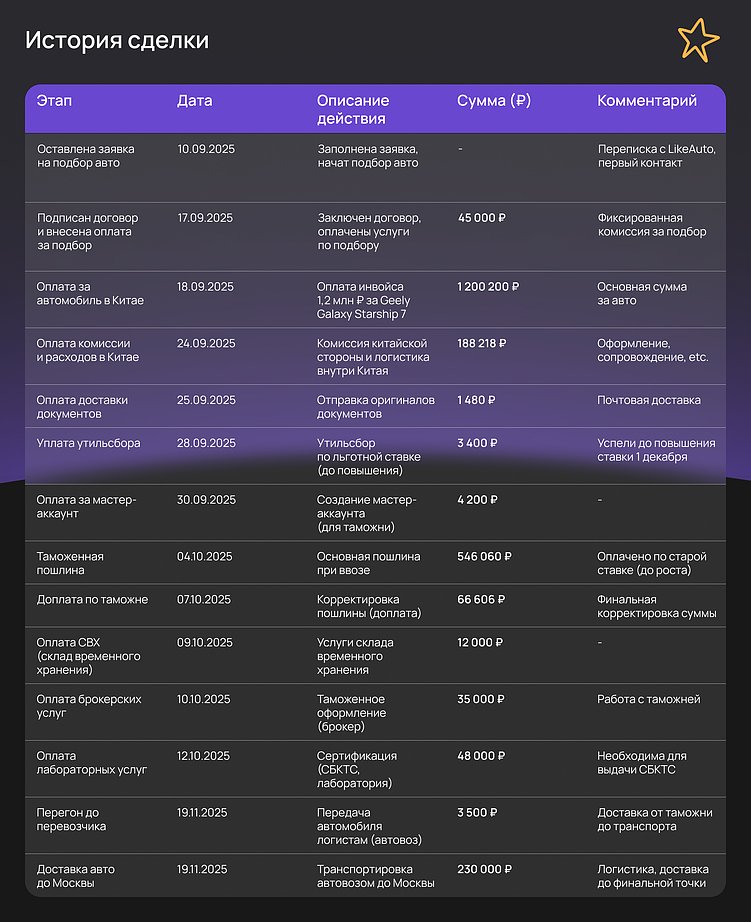This screenshot has height=922, width=751.
Task: Click the История сделки title
Action: (117, 41)
